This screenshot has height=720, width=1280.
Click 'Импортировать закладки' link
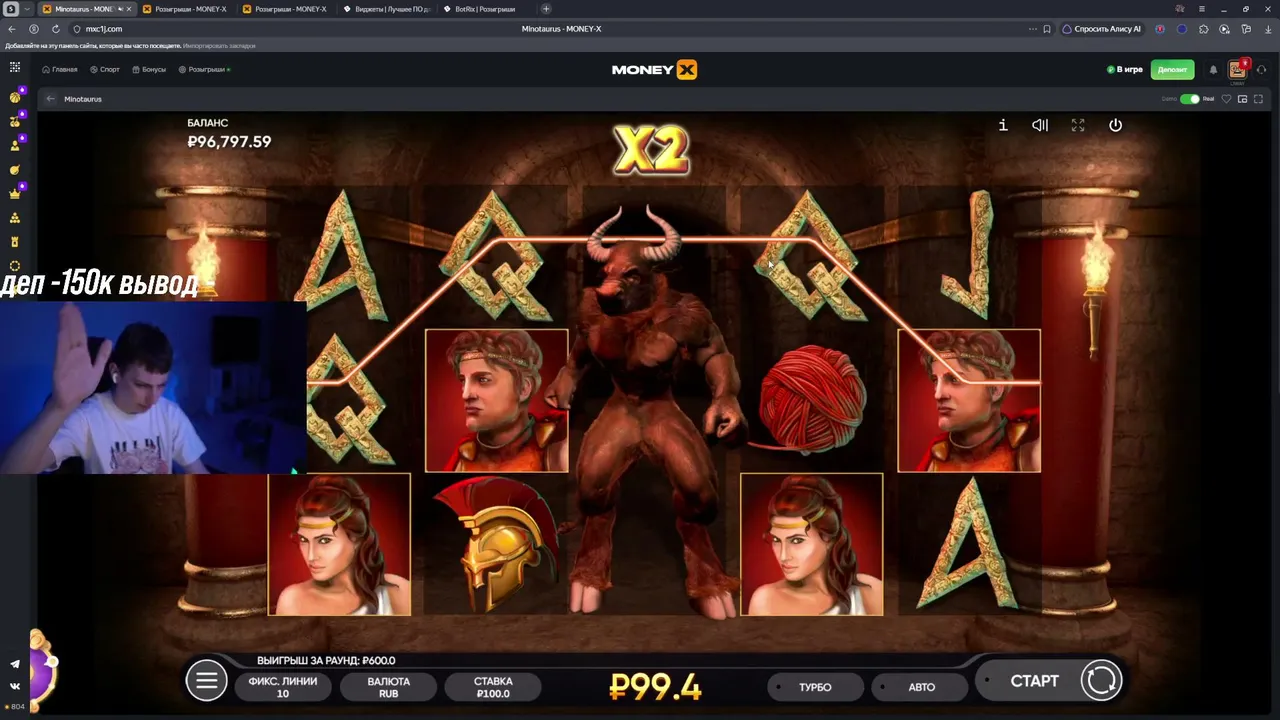(x=219, y=46)
